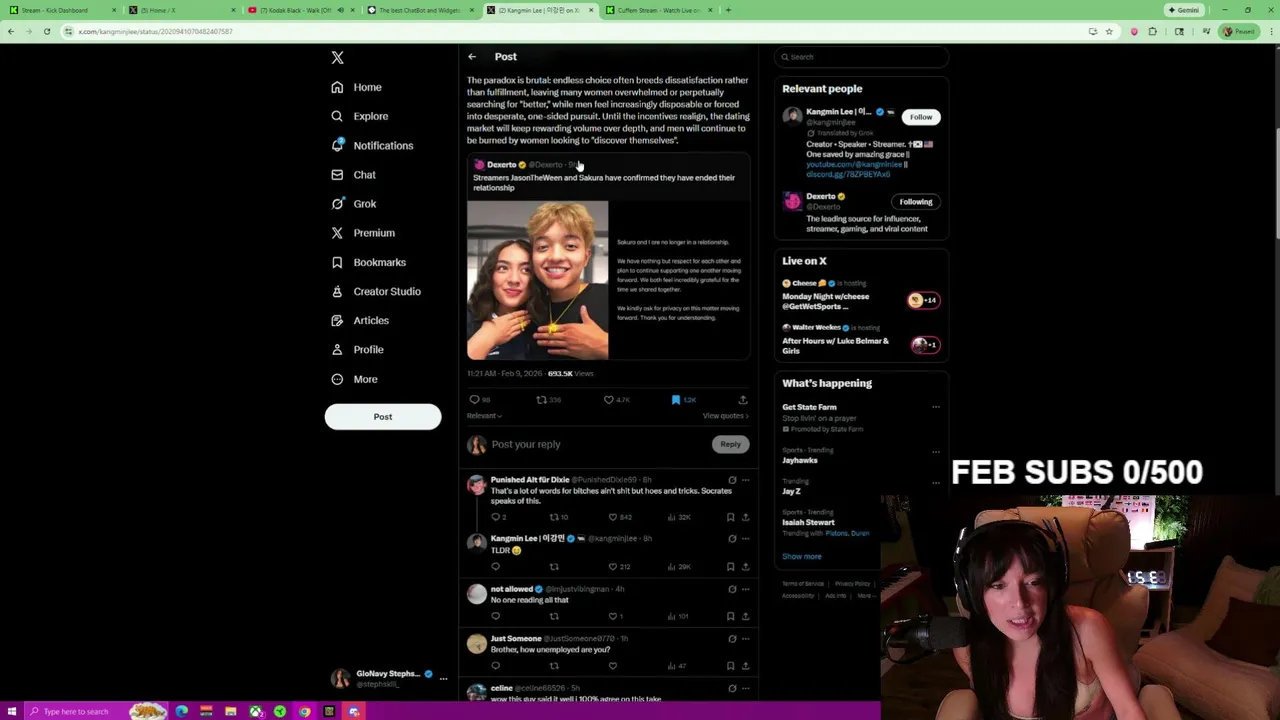The height and width of the screenshot is (720, 1280).
Task: Open more options on Kangmin Lee TLDR reply
Action: click(745, 538)
